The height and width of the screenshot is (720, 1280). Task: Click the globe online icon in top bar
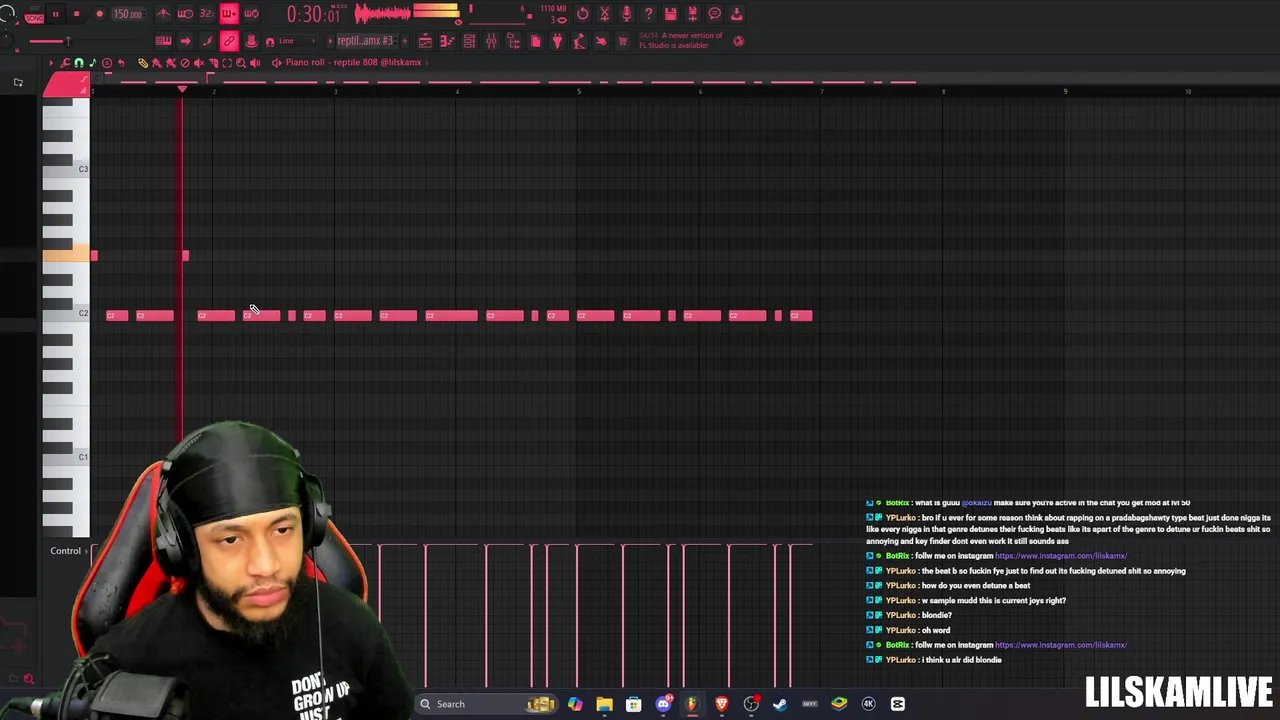739,41
